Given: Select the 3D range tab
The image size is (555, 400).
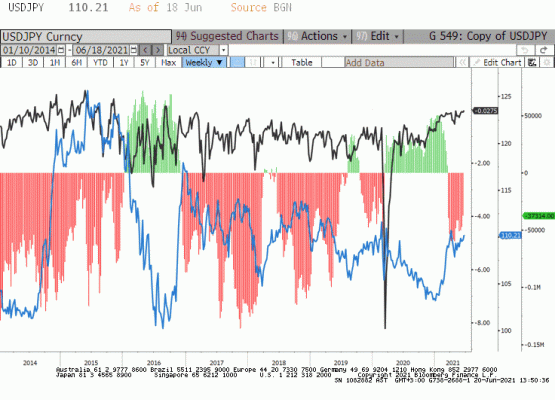Looking at the screenshot, I should click(33, 63).
